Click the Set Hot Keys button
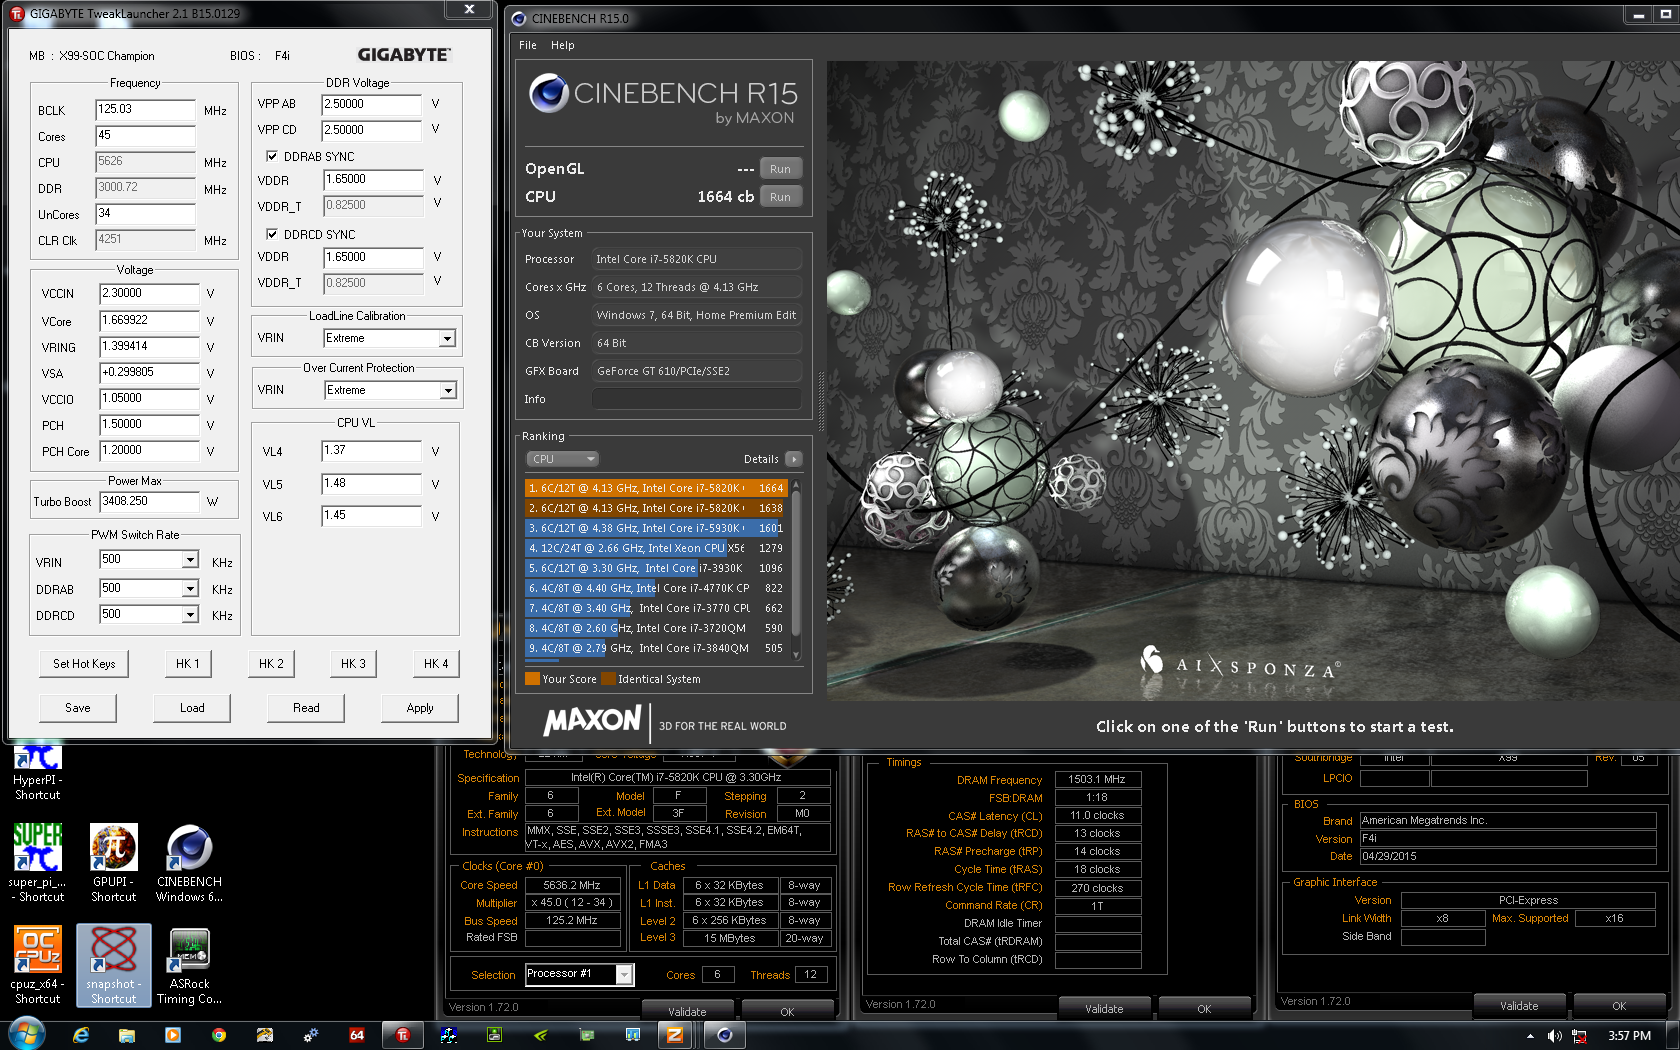This screenshot has height=1050, width=1680. coord(84,664)
